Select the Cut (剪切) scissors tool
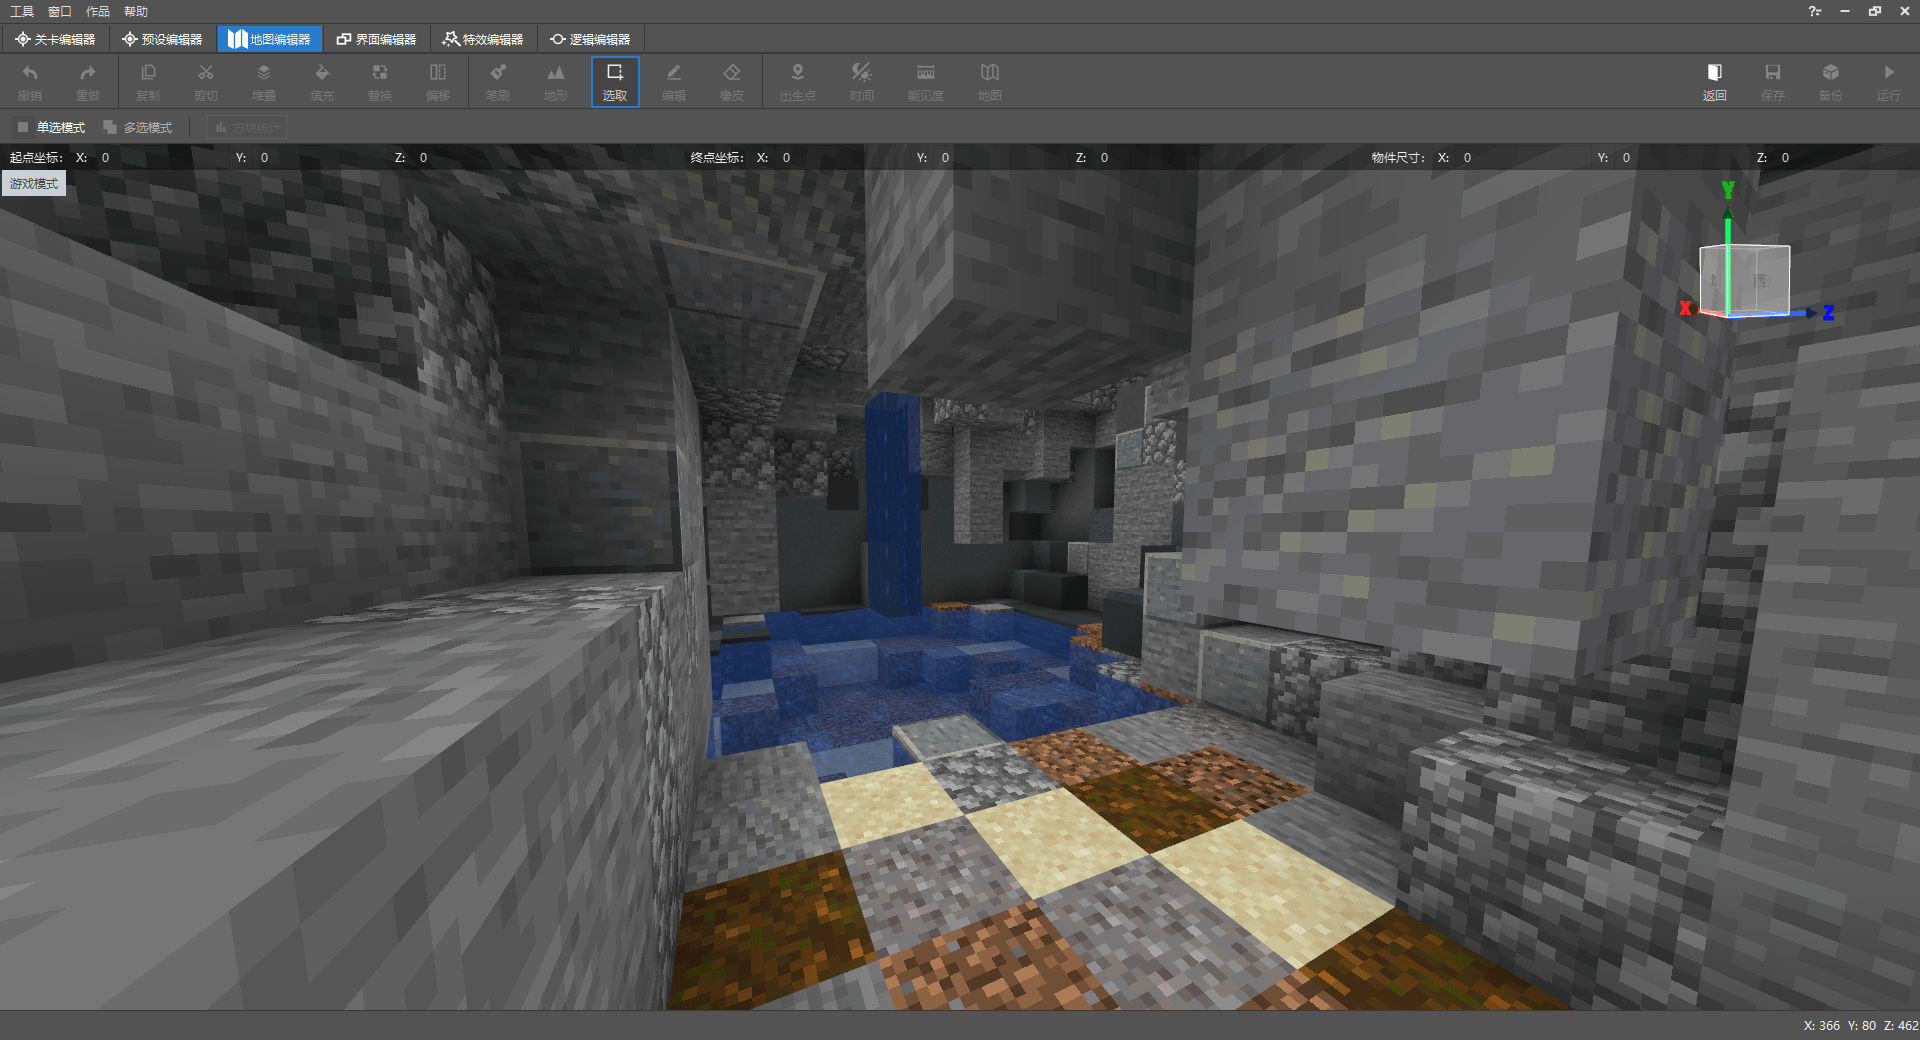This screenshot has height=1040, width=1920. [x=206, y=81]
